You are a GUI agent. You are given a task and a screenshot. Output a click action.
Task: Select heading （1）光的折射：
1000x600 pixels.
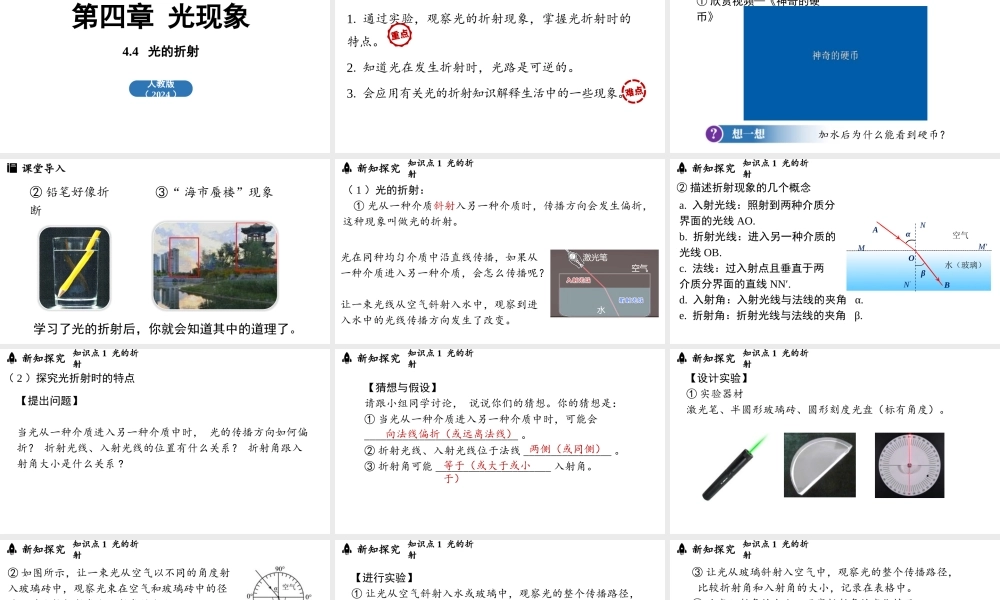(385, 190)
